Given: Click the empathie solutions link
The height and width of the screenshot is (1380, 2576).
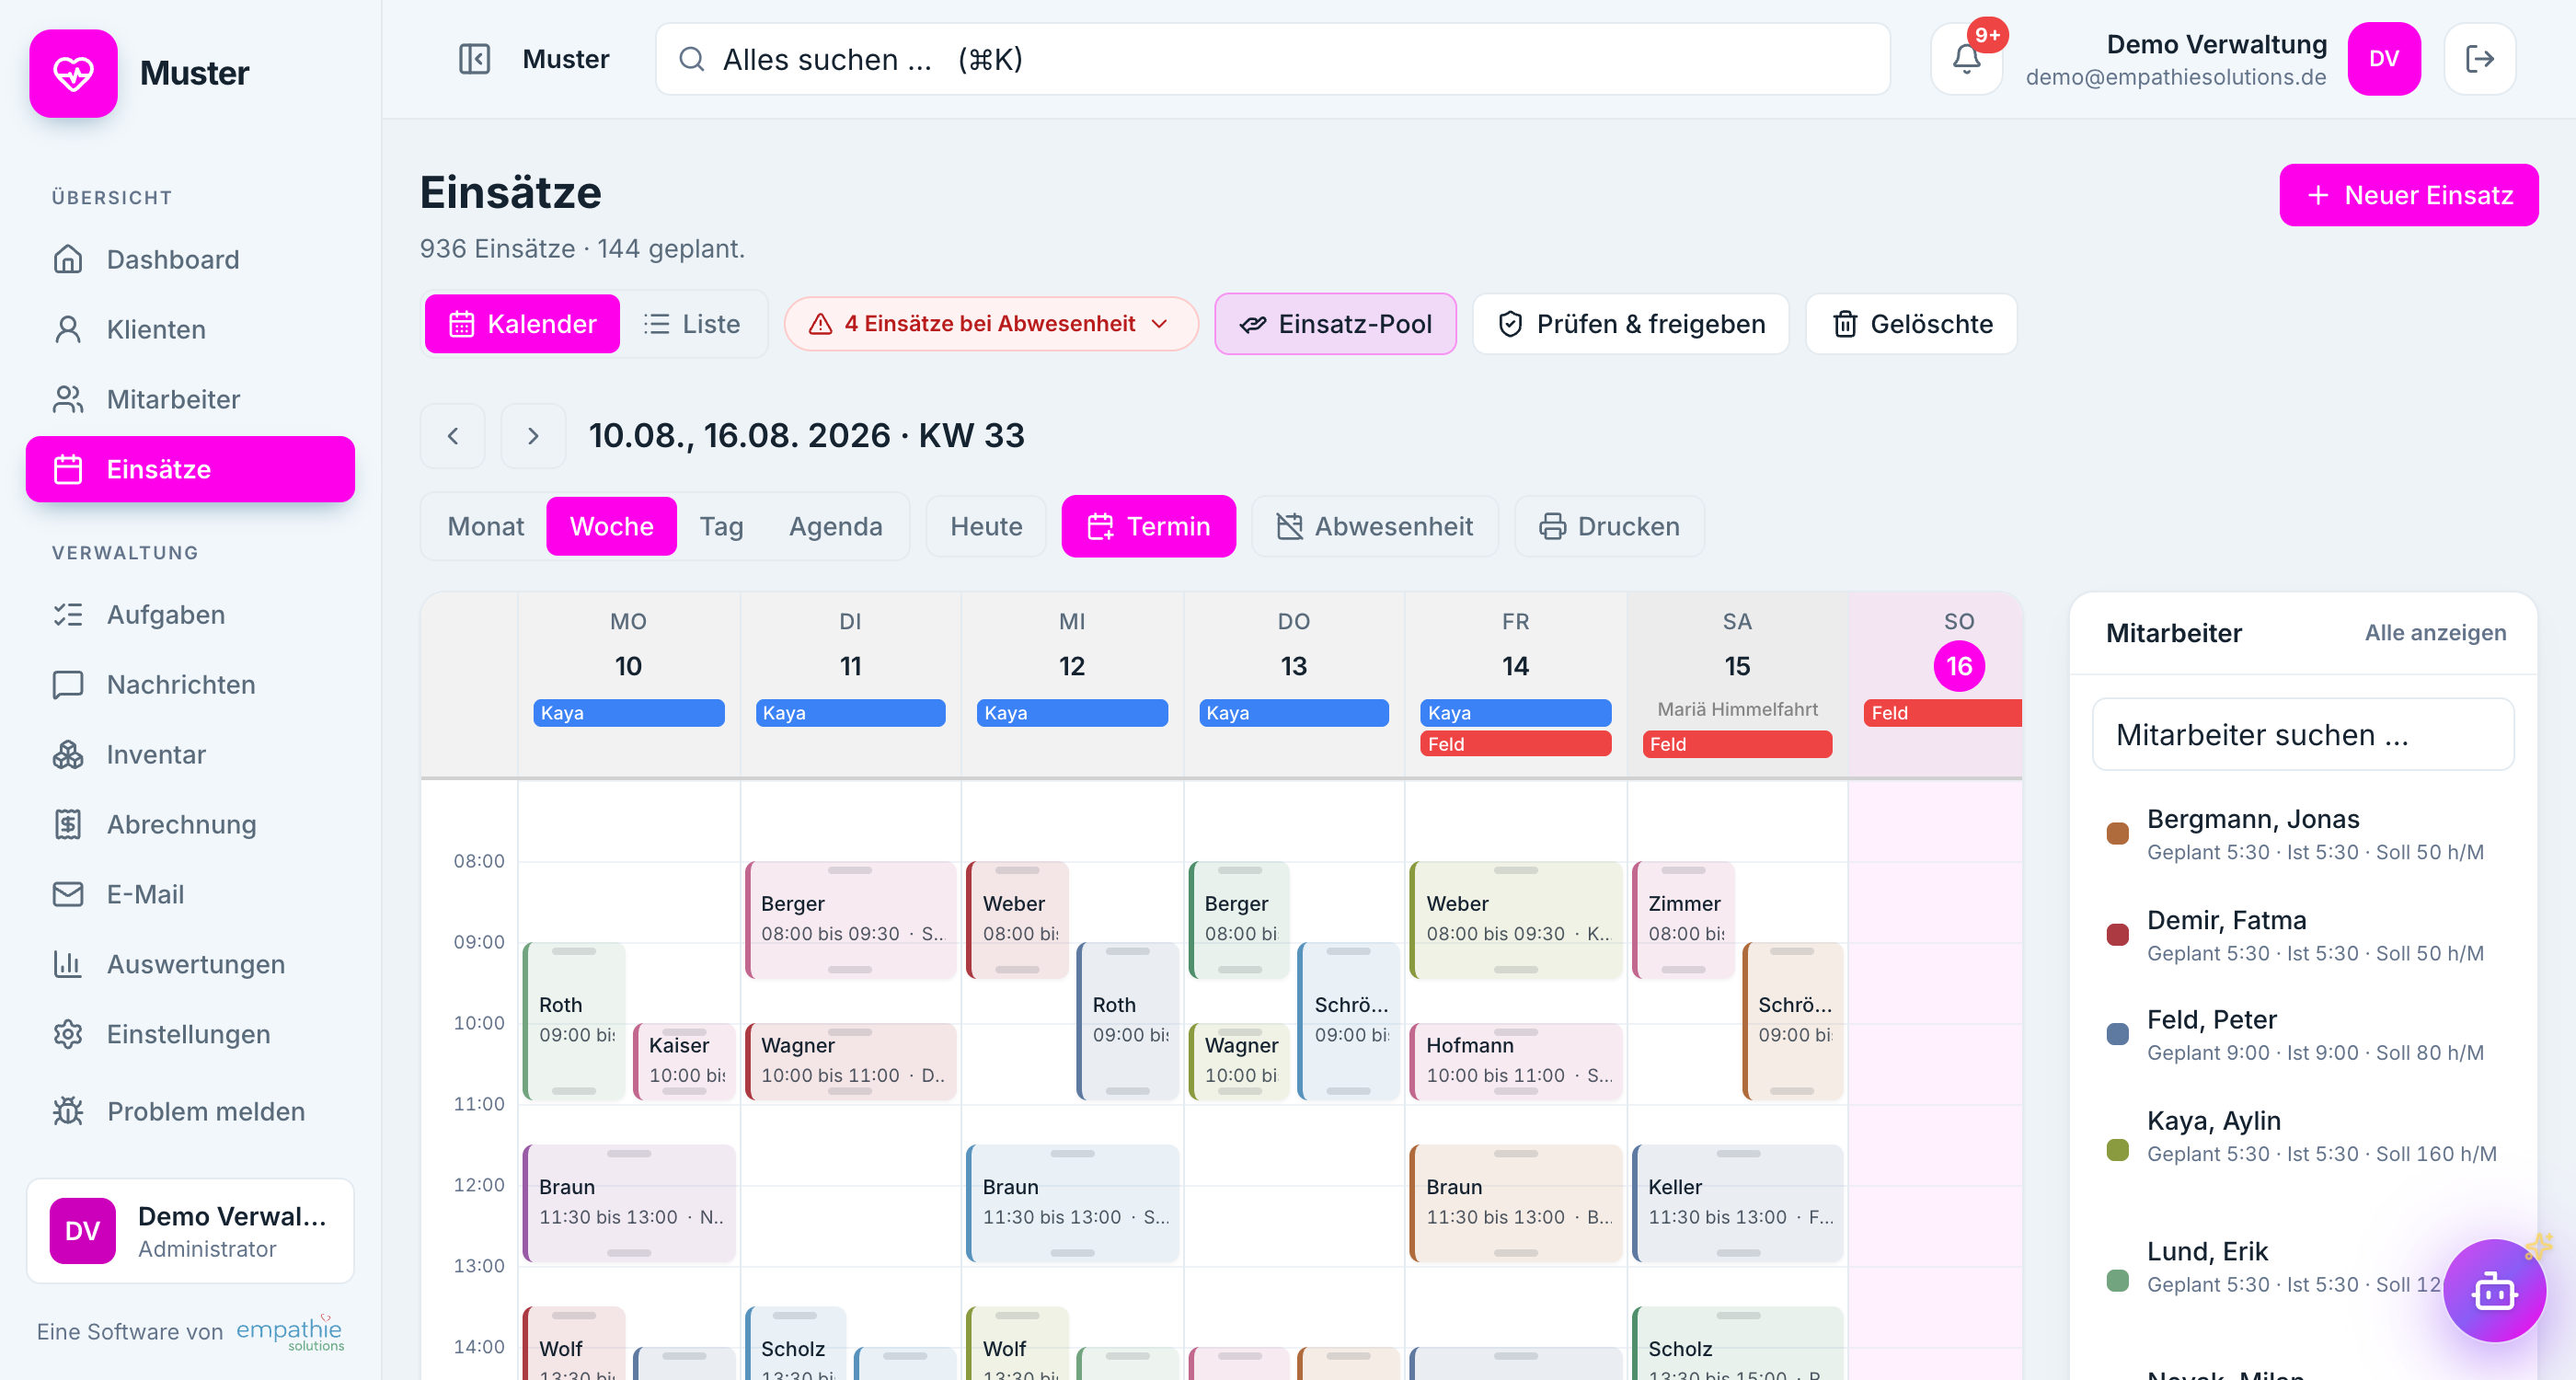Looking at the screenshot, I should [290, 1332].
